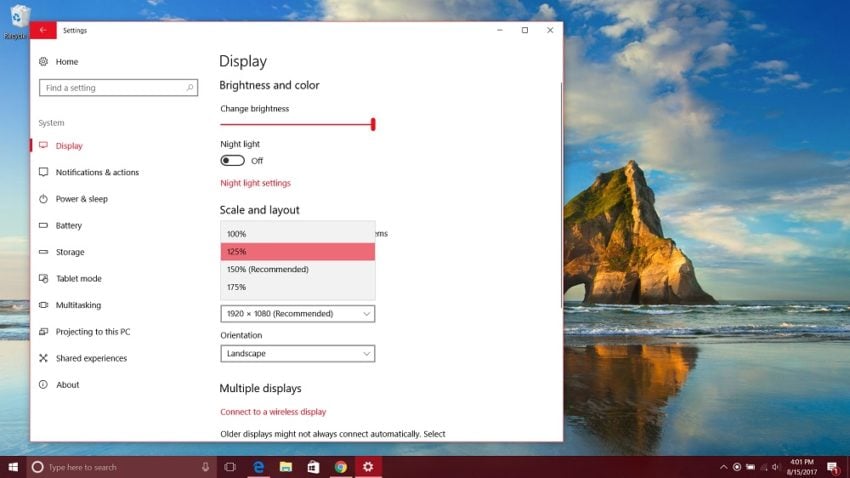Click the volume speaker tray icon

pos(776,467)
